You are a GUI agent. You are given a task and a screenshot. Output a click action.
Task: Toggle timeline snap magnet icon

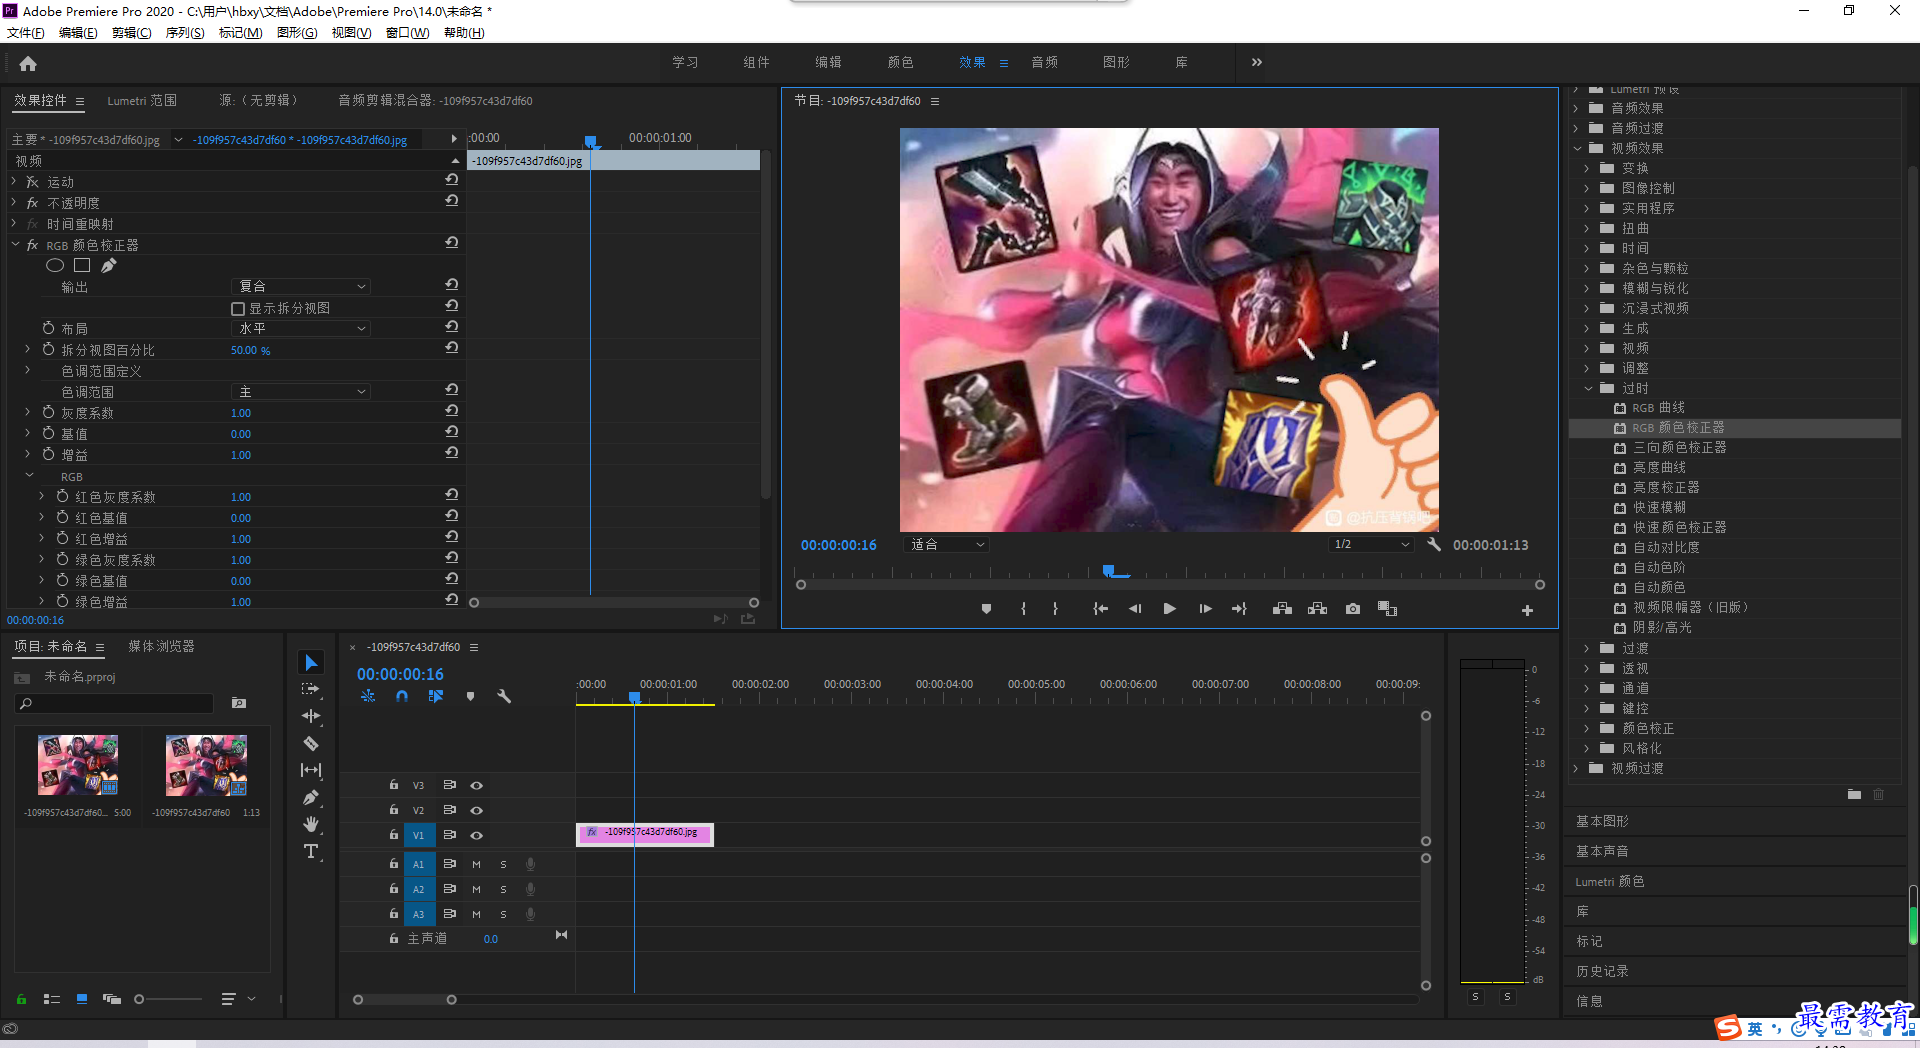coord(401,696)
